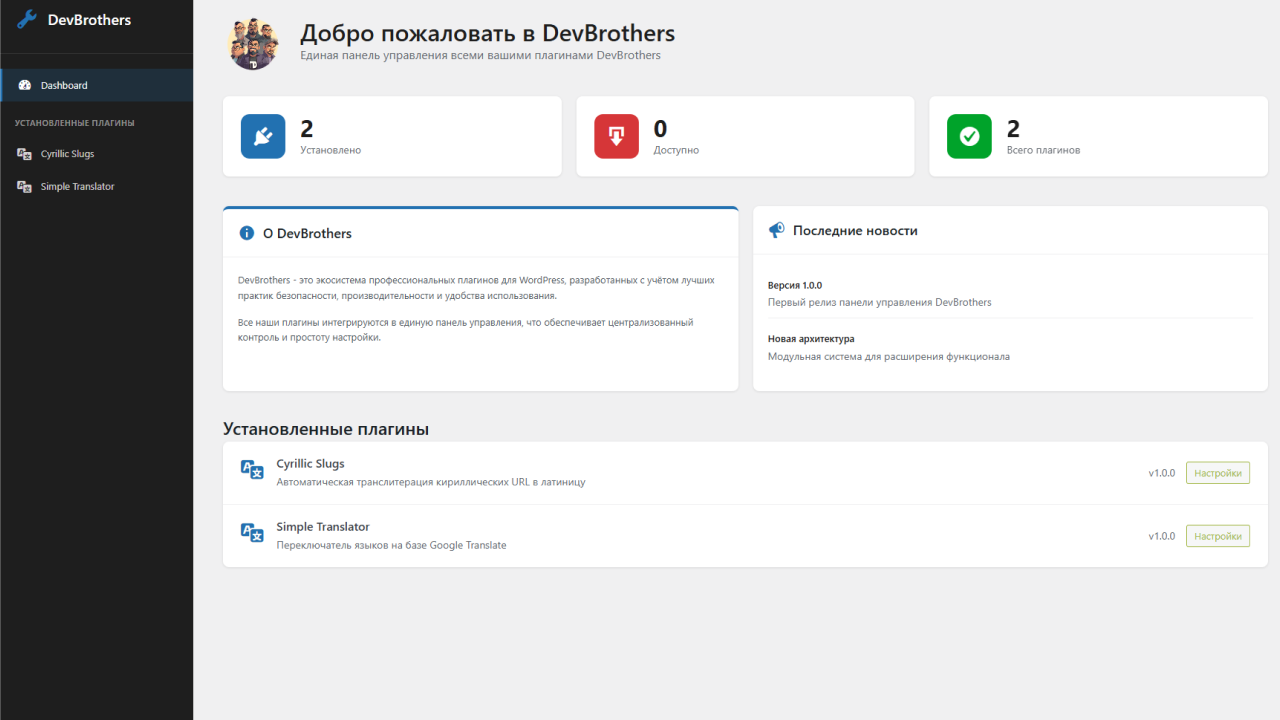Click the megaphone icon beside Последние новости
This screenshot has width=1280, height=720.
[x=776, y=230]
